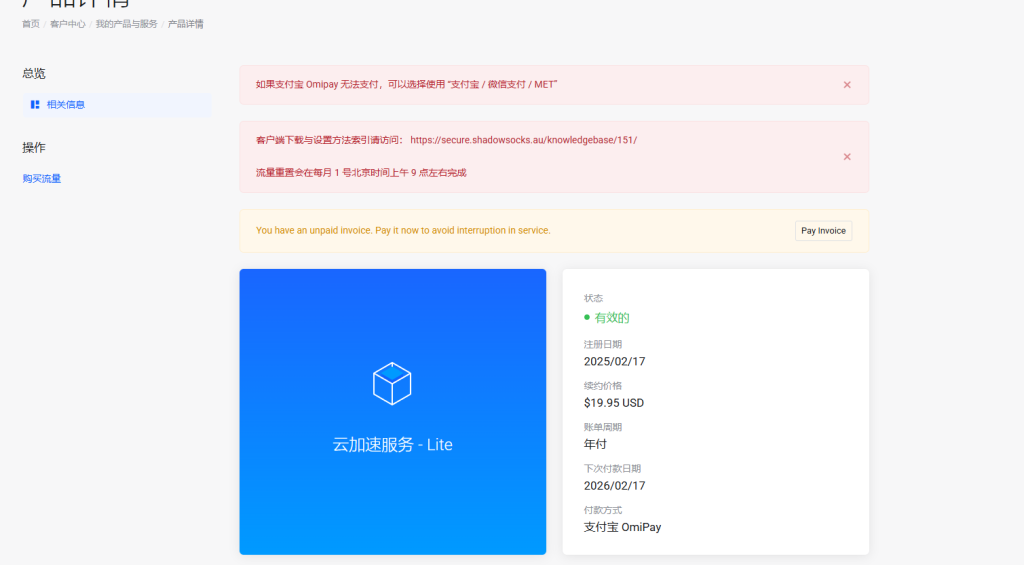Close the client download notice
The height and width of the screenshot is (565, 1024).
(847, 157)
